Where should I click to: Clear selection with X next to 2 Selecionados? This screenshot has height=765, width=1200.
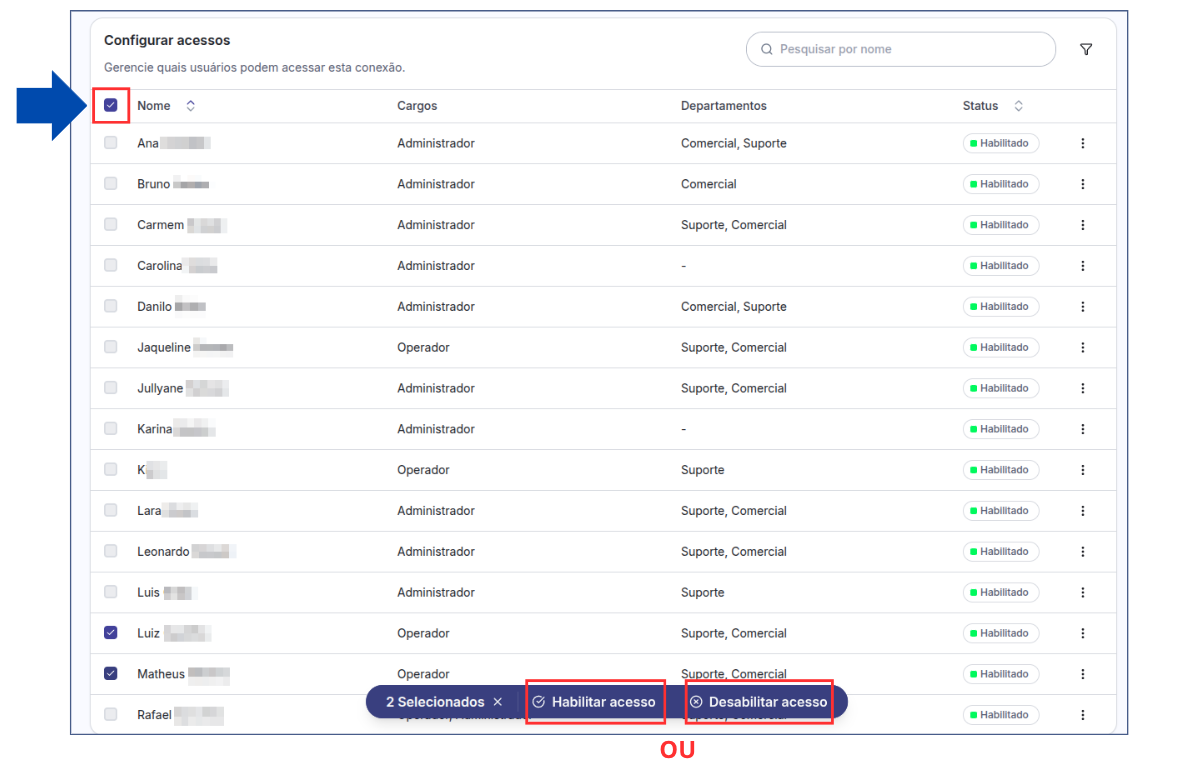(498, 702)
